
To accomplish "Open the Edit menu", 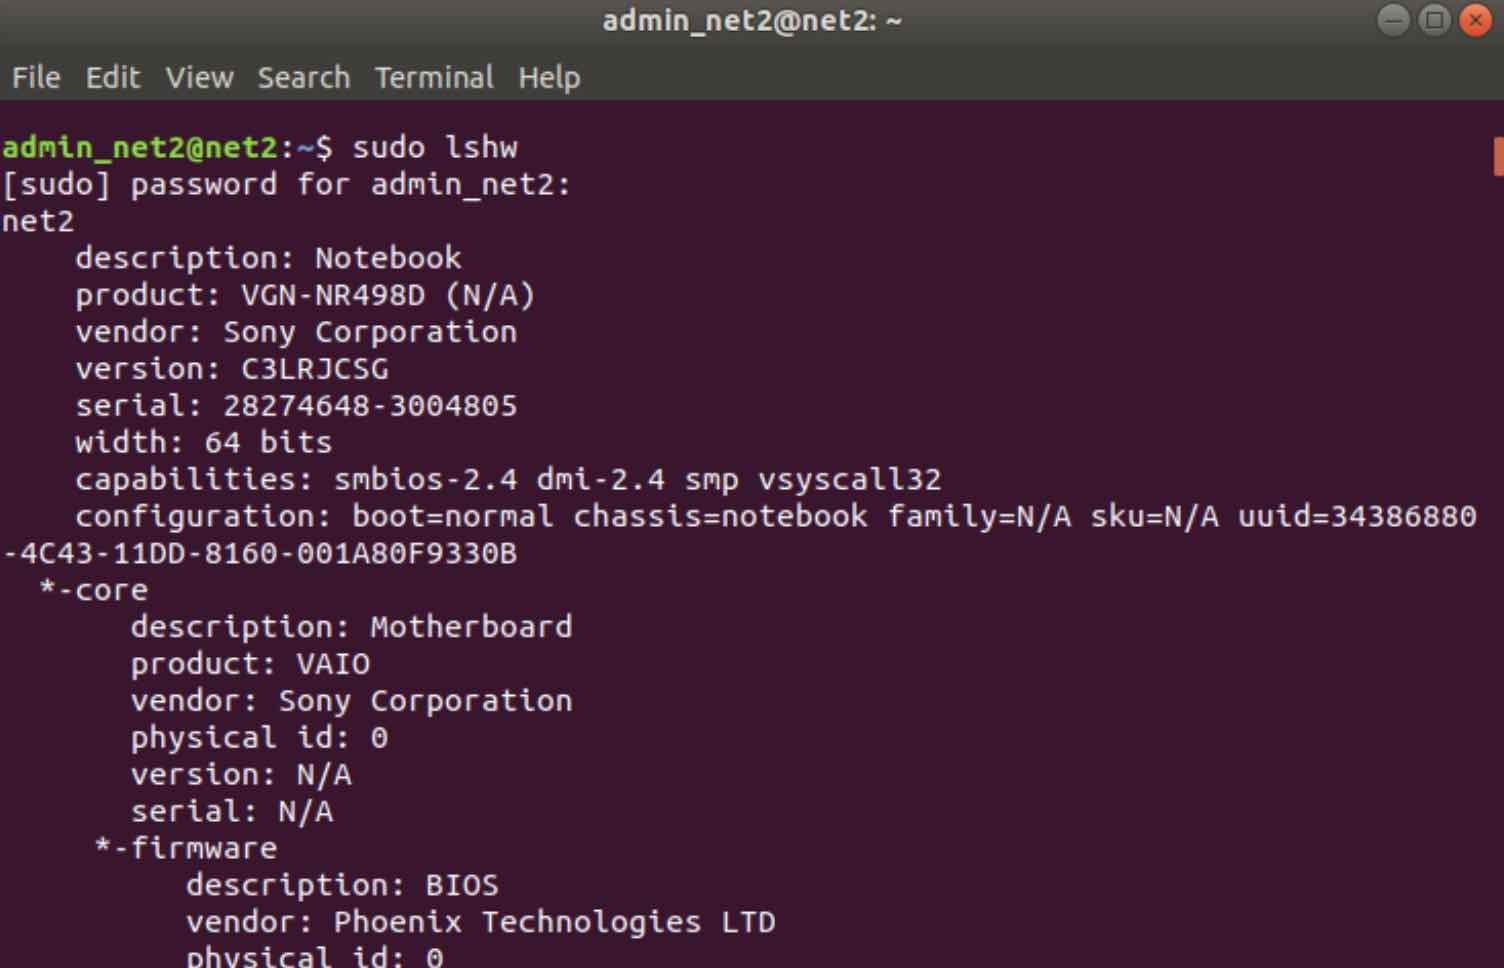I will (x=113, y=77).
